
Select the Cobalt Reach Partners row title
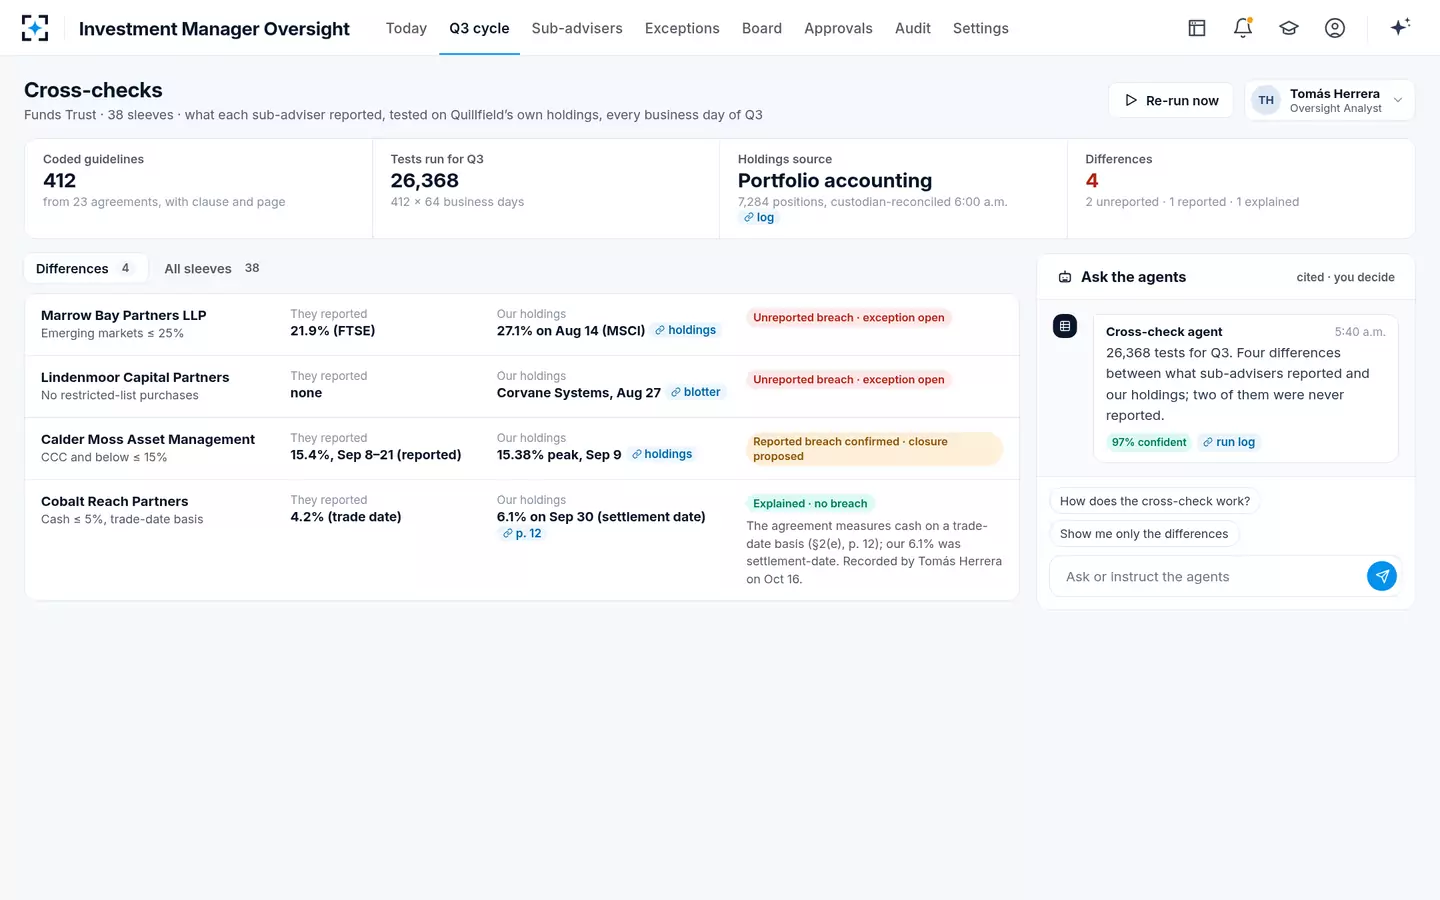pyautogui.click(x=115, y=501)
